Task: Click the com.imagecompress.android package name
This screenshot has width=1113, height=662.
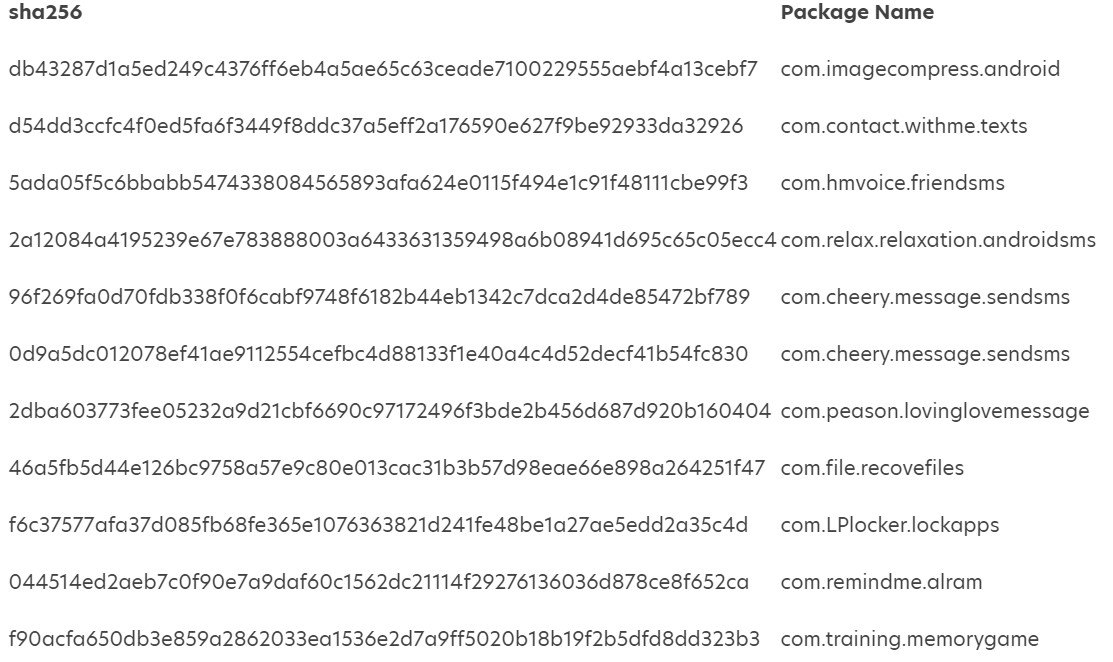Action: click(x=919, y=70)
